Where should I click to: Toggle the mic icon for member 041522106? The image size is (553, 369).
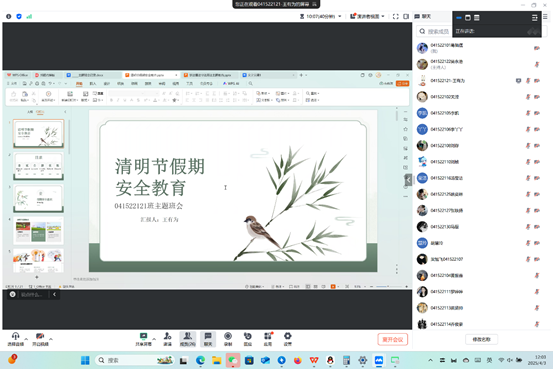click(x=528, y=129)
